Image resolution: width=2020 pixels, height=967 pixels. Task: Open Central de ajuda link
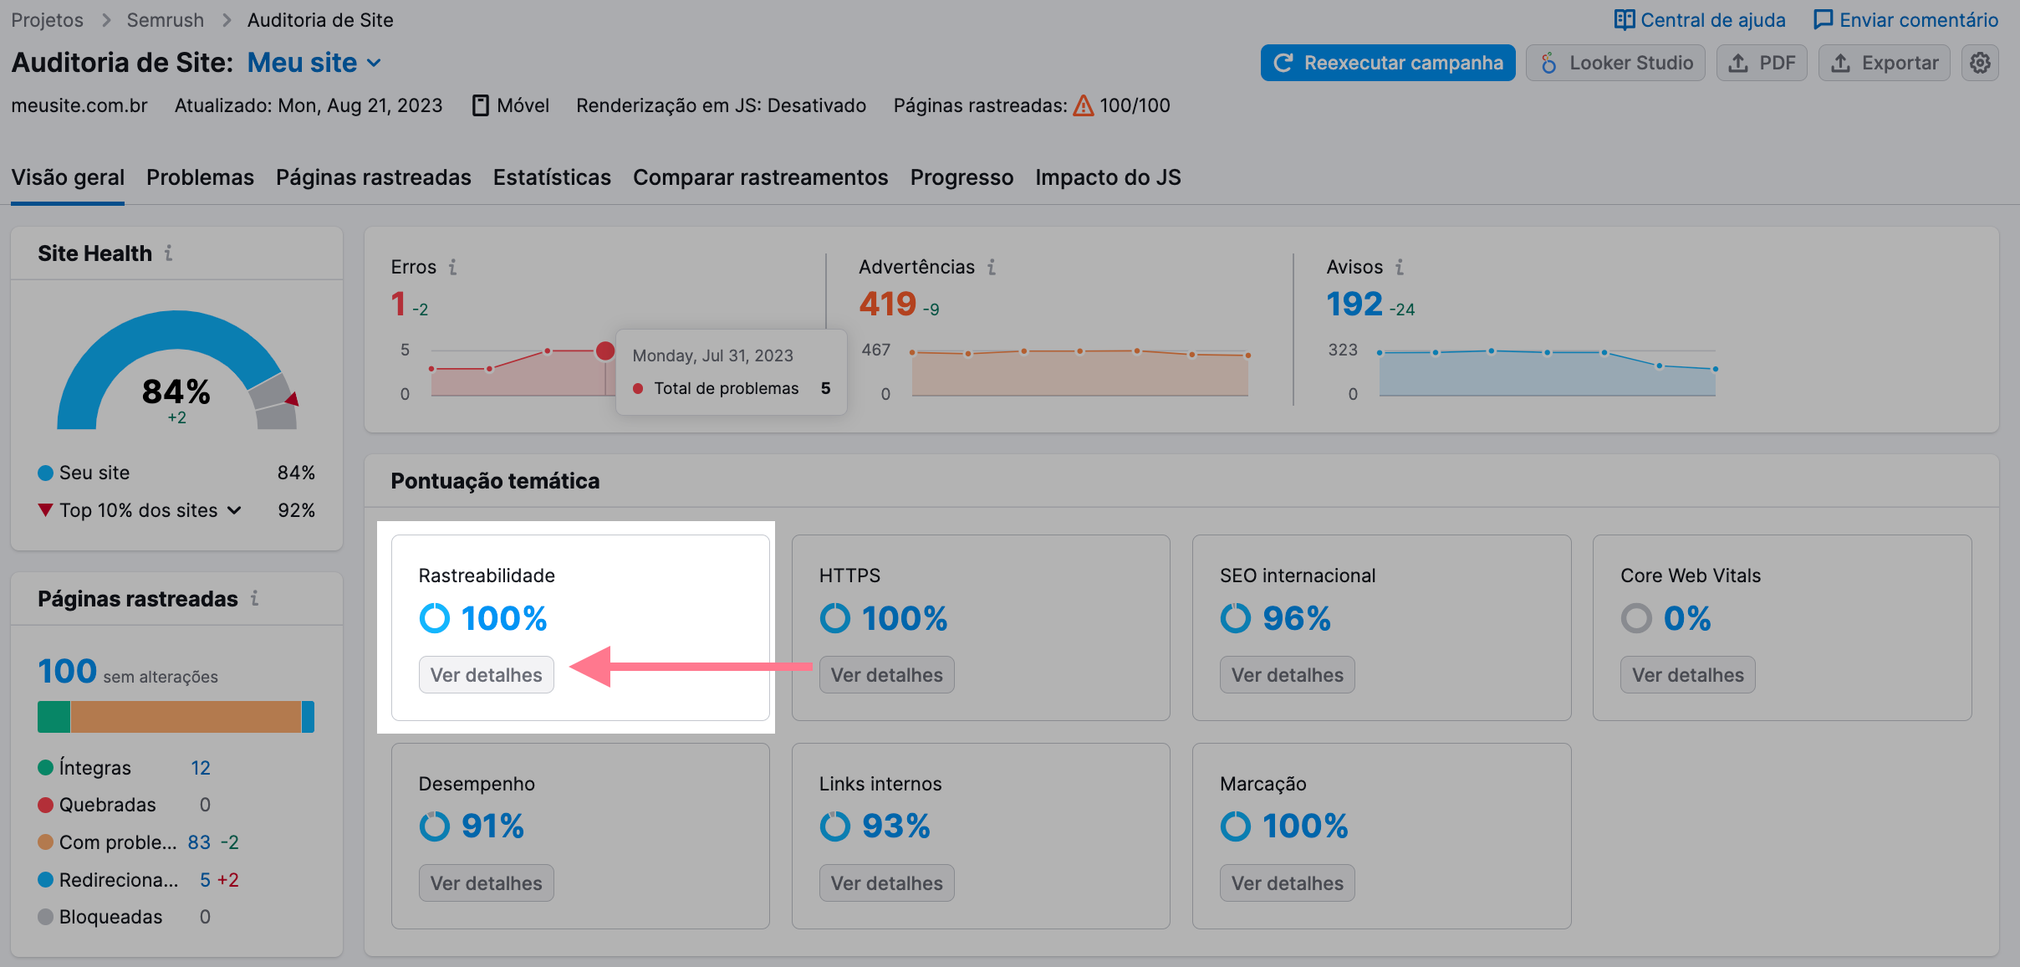click(1700, 20)
